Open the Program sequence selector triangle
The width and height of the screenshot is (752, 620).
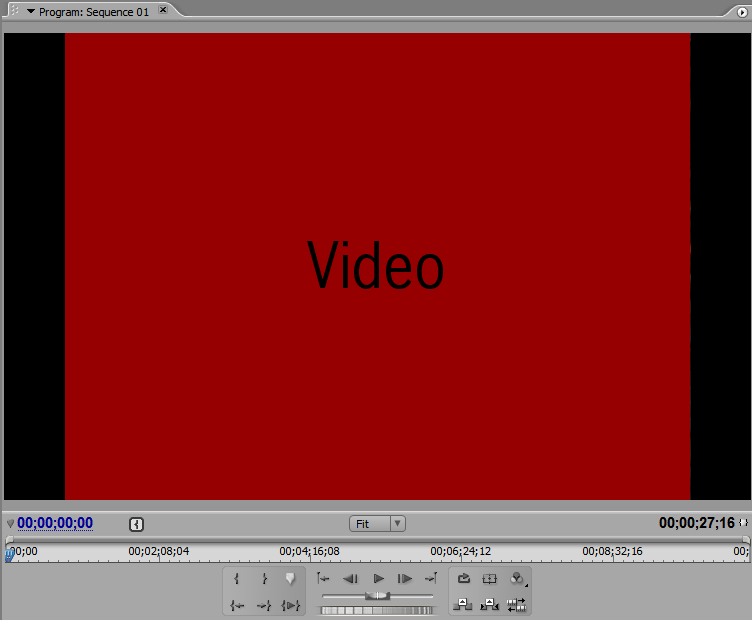(31, 11)
